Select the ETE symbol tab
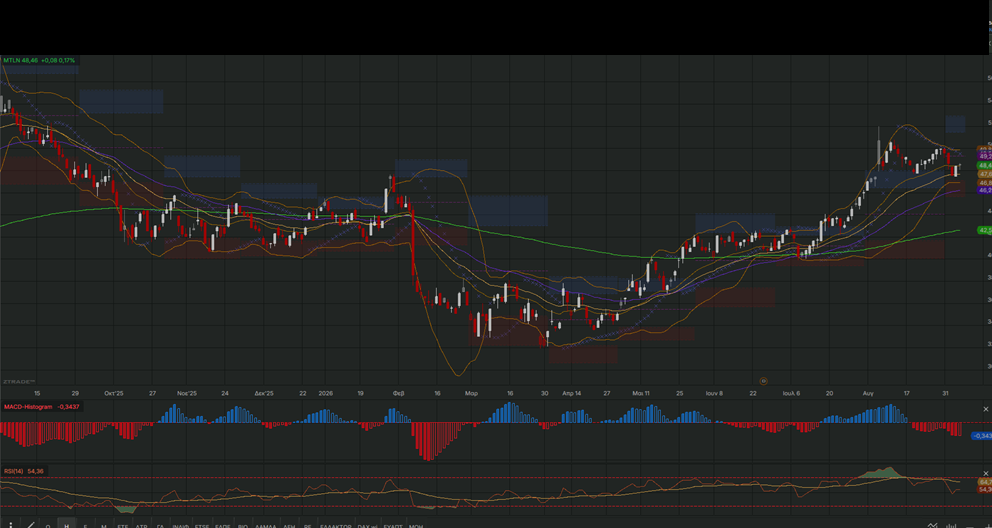The height and width of the screenshot is (528, 992). [123, 526]
